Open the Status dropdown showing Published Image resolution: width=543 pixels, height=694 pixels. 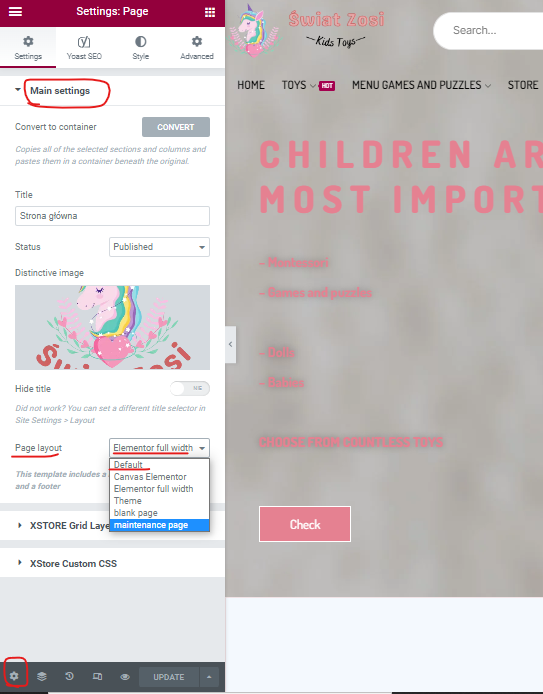coord(159,247)
